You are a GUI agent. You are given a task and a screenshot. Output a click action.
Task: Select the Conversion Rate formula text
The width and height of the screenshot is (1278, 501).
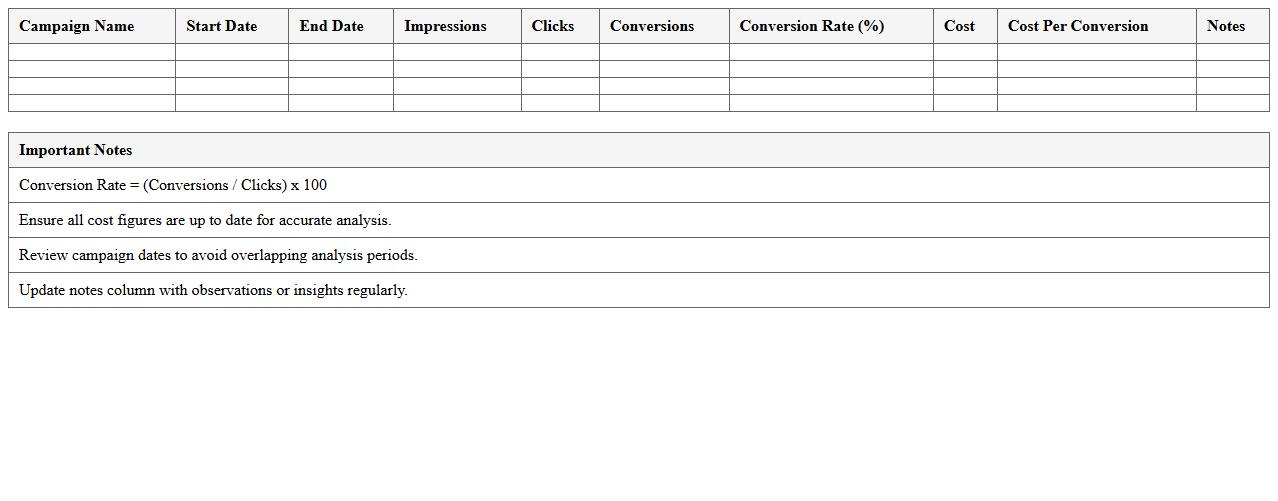173,185
